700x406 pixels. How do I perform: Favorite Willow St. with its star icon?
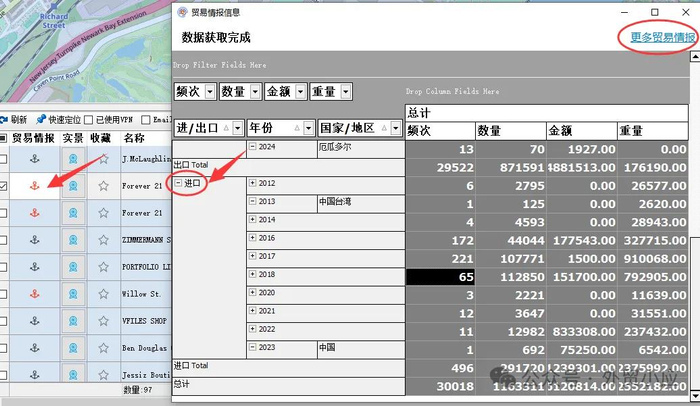coord(104,294)
